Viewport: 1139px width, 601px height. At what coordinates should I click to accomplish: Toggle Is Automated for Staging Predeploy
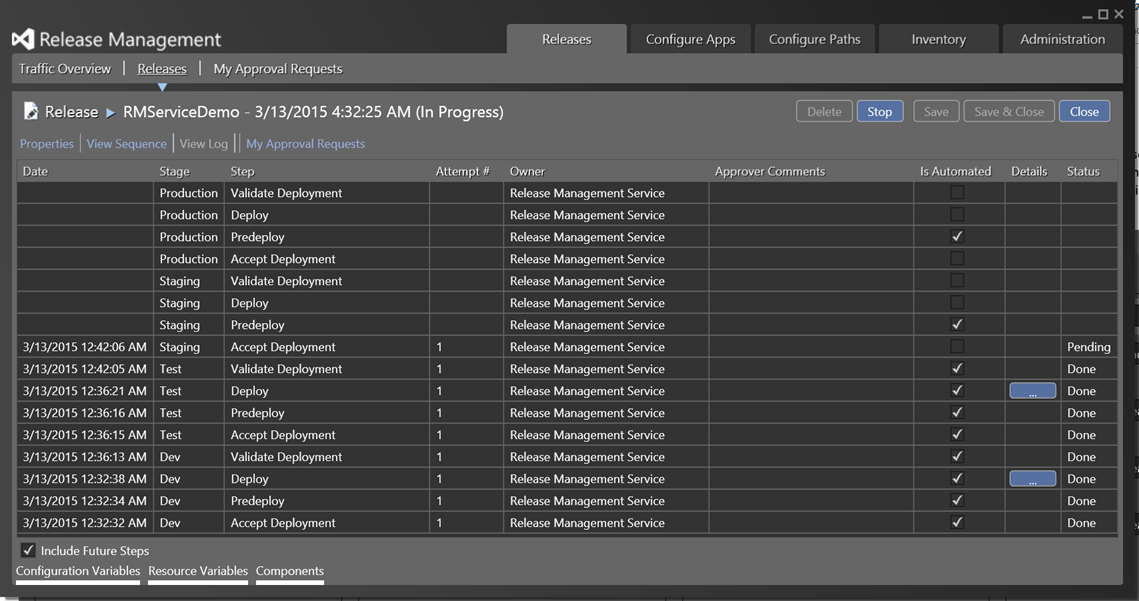(957, 324)
